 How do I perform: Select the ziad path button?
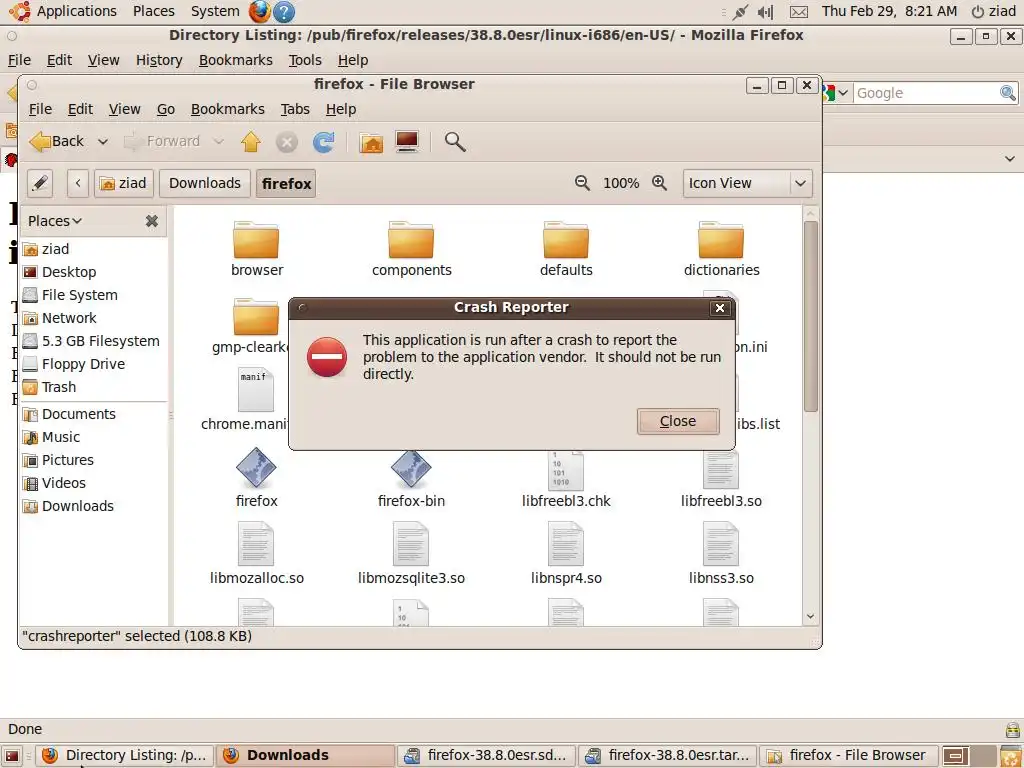(x=123, y=183)
